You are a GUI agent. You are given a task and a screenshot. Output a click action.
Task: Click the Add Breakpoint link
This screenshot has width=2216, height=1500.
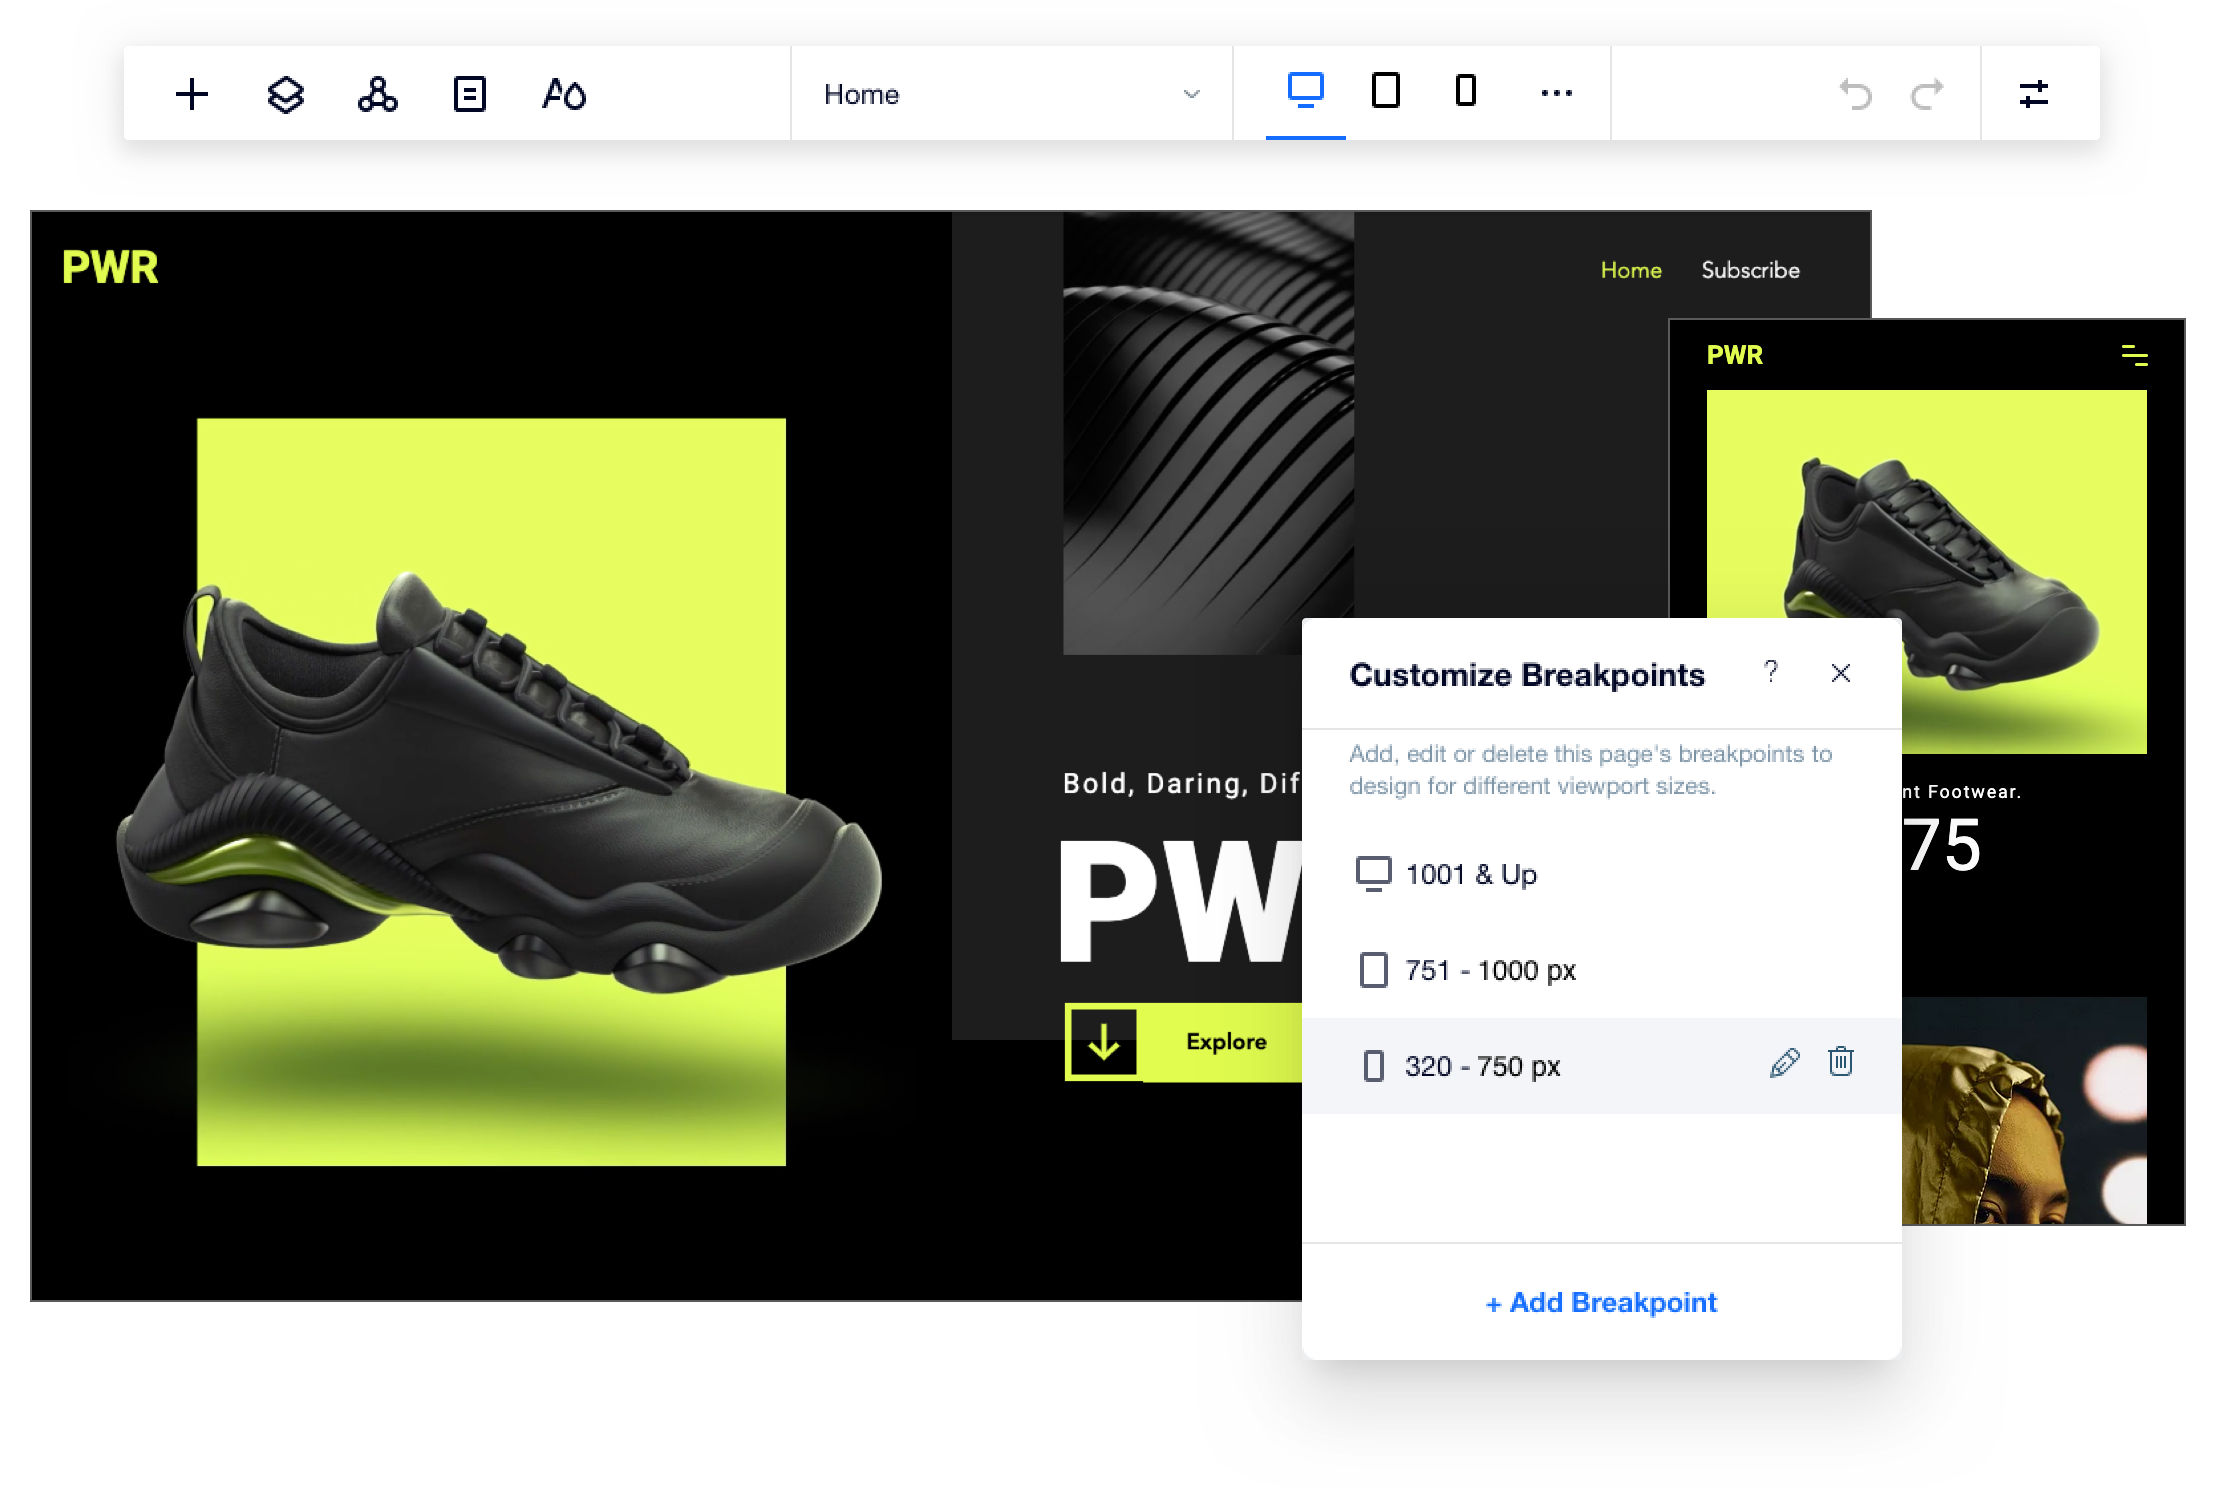point(1601,1302)
